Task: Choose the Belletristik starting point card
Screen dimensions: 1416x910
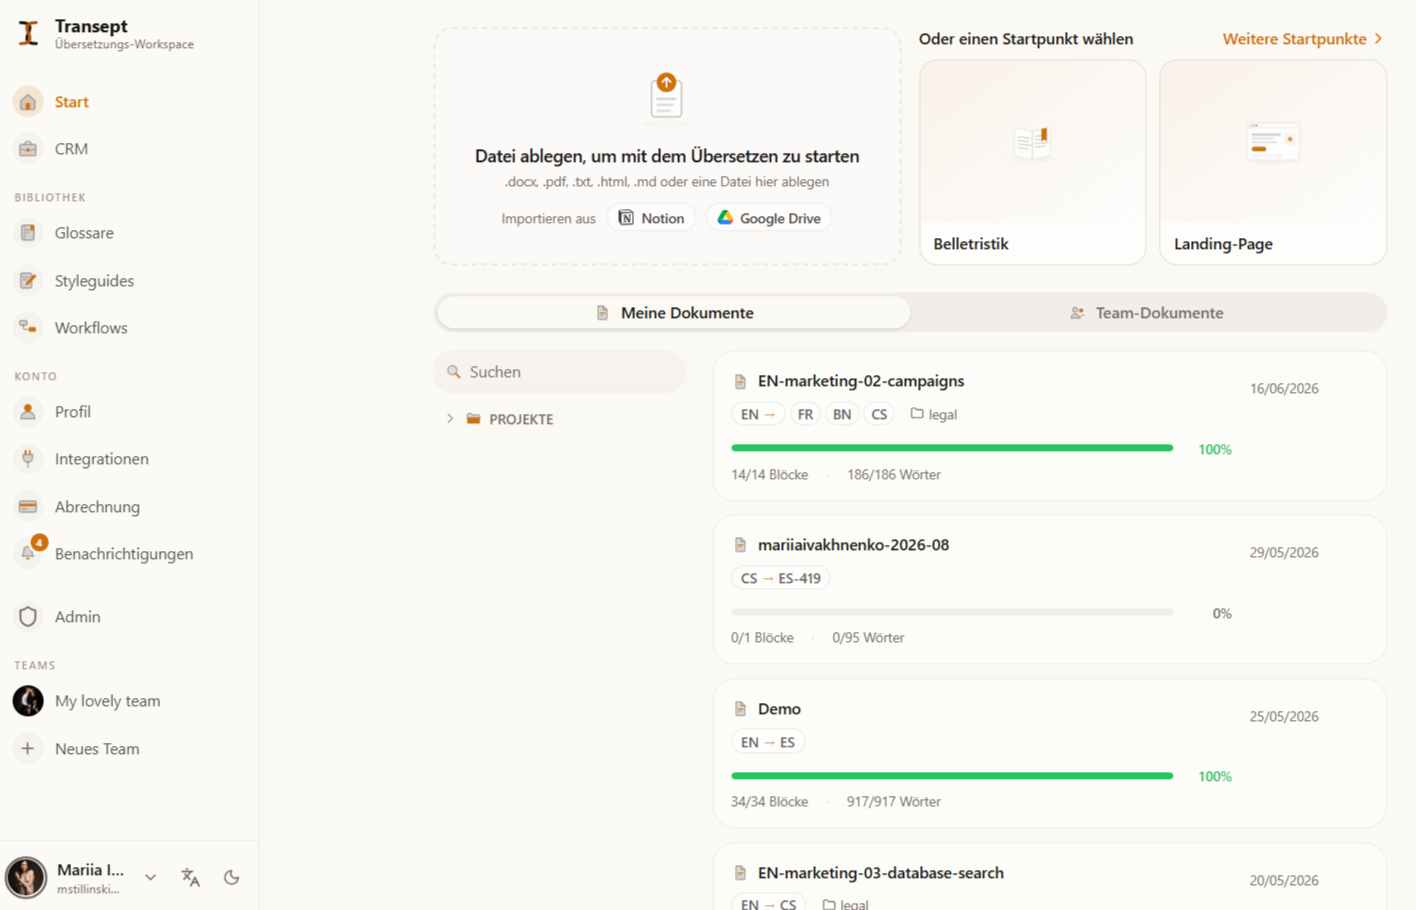Action: point(1032,162)
